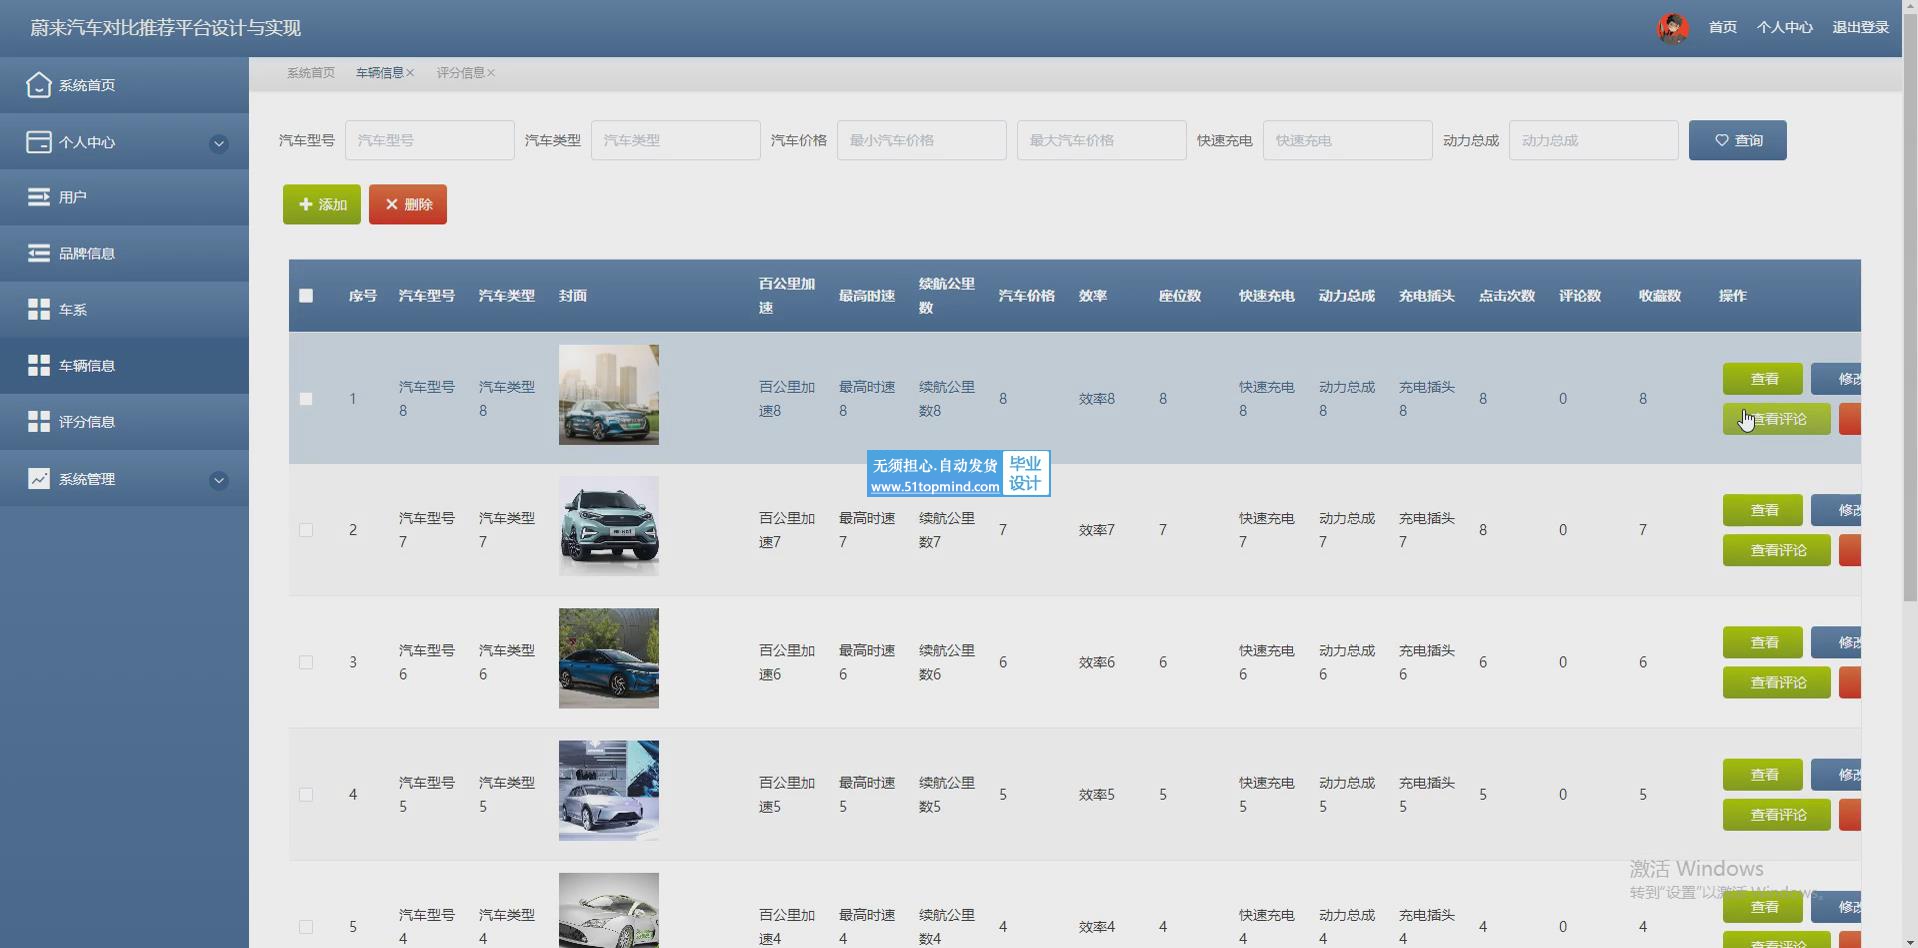Click the grid icon beside 车辆信息
The width and height of the screenshot is (1918, 948).
tap(38, 365)
